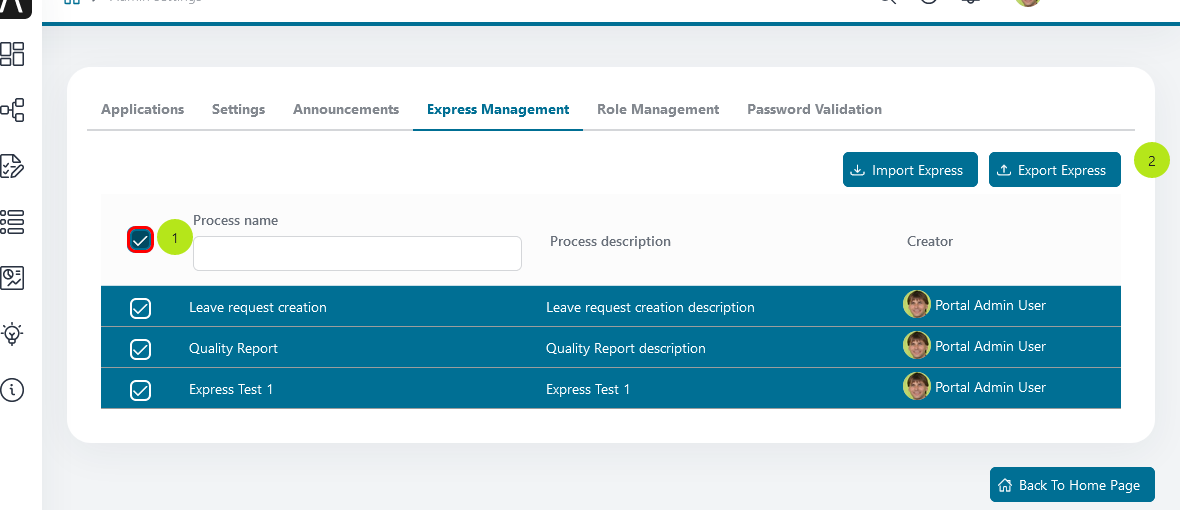The width and height of the screenshot is (1180, 510).
Task: Click Back To Home Page button
Action: coord(1071,485)
